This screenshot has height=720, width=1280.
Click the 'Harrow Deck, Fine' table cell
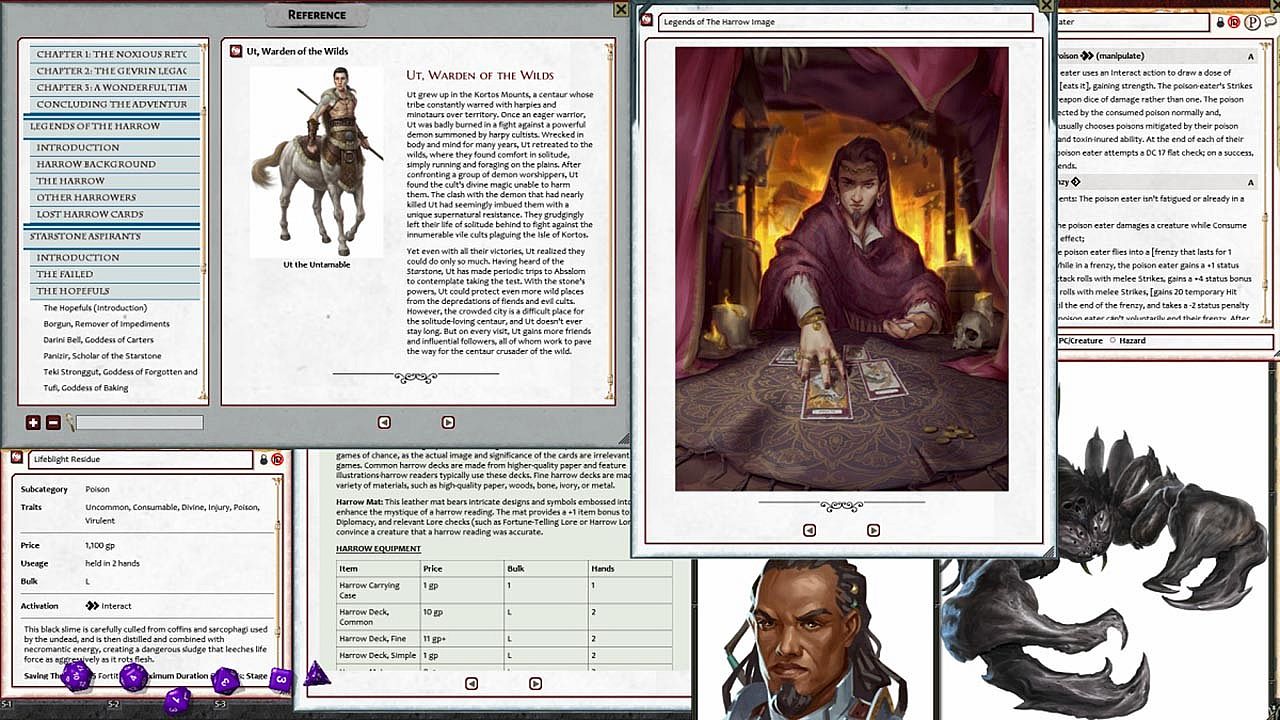pyautogui.click(x=377, y=638)
